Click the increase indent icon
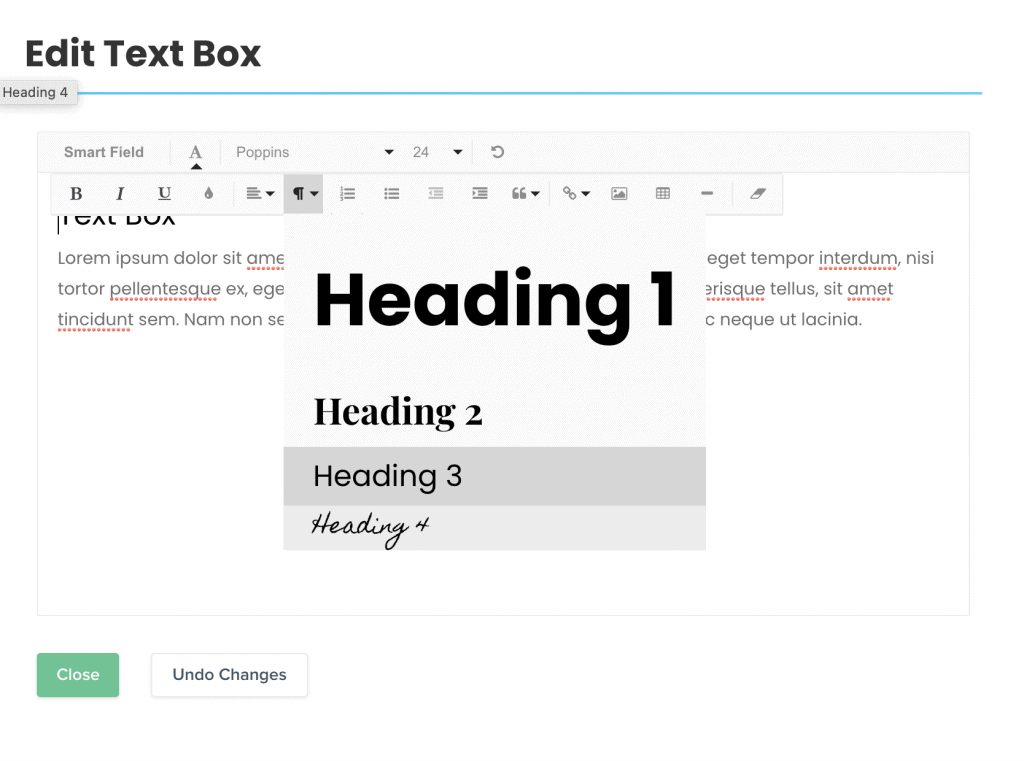The height and width of the screenshot is (761, 1024). [x=480, y=194]
